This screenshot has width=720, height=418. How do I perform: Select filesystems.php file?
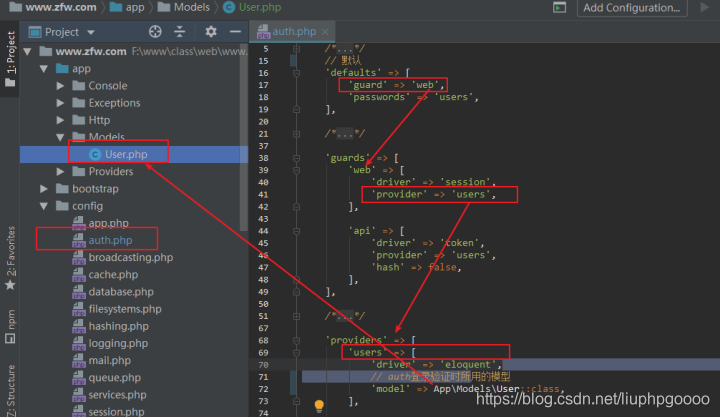(117, 309)
